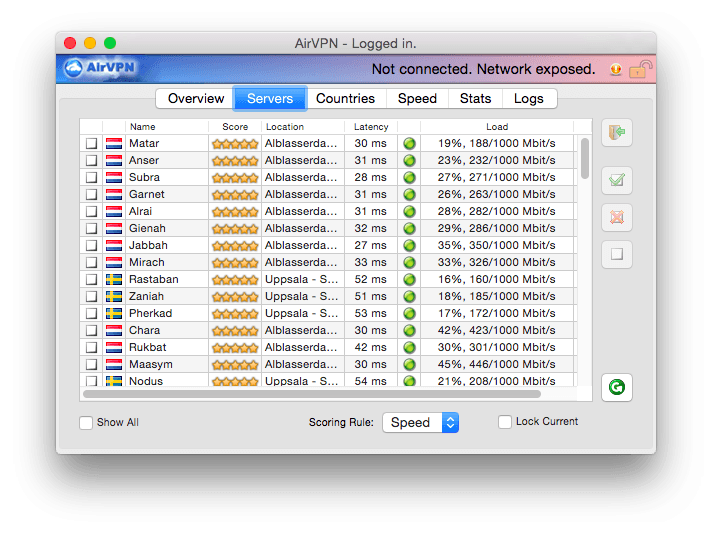
Task: Open the Scoring Rule Speed dropdown
Action: (x=420, y=423)
